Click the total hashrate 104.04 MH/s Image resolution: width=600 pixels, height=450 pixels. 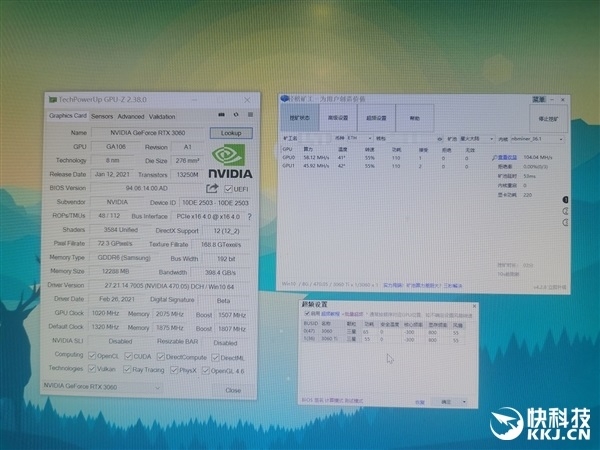(538, 157)
